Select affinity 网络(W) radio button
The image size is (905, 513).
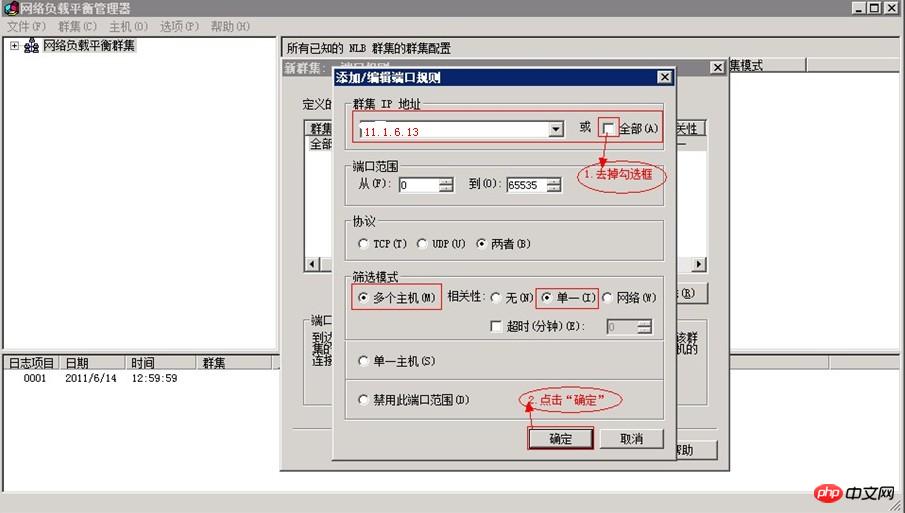click(607, 298)
